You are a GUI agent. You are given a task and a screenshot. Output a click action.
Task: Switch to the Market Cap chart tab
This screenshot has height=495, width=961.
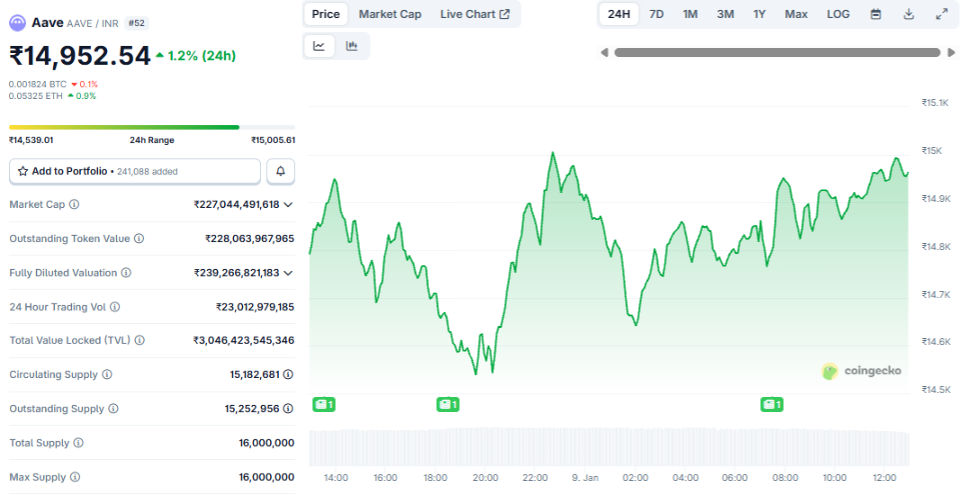click(x=390, y=14)
